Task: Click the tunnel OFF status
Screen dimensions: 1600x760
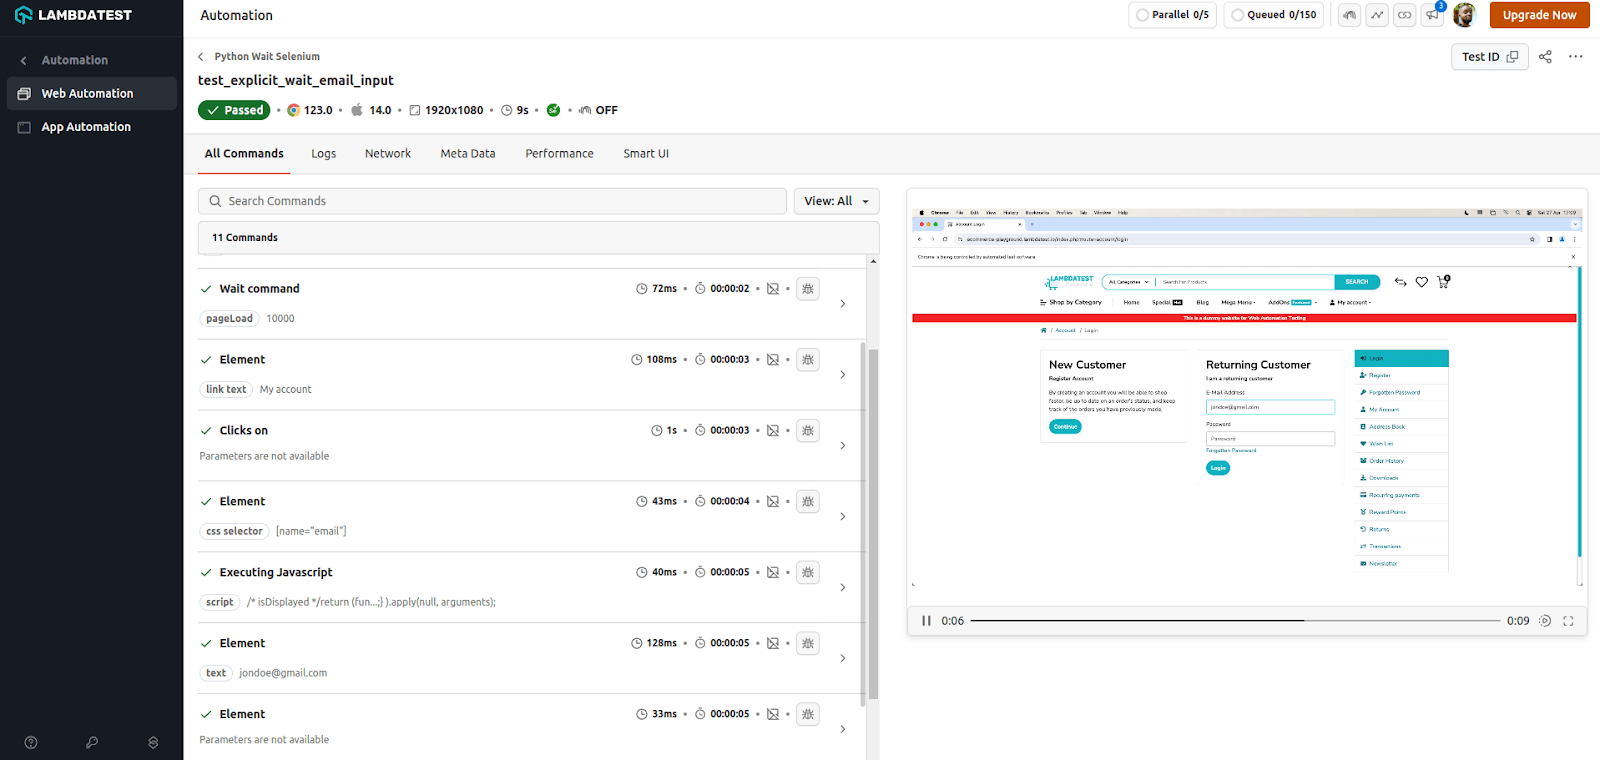Action: [598, 110]
